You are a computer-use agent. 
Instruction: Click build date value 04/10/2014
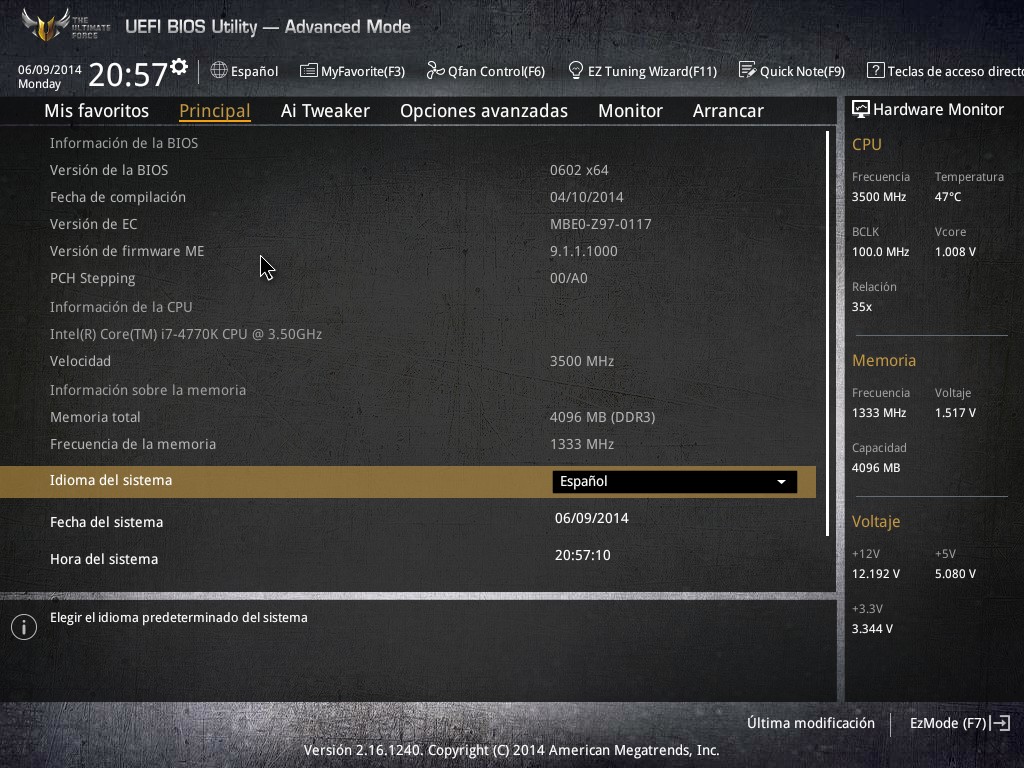[x=586, y=197]
